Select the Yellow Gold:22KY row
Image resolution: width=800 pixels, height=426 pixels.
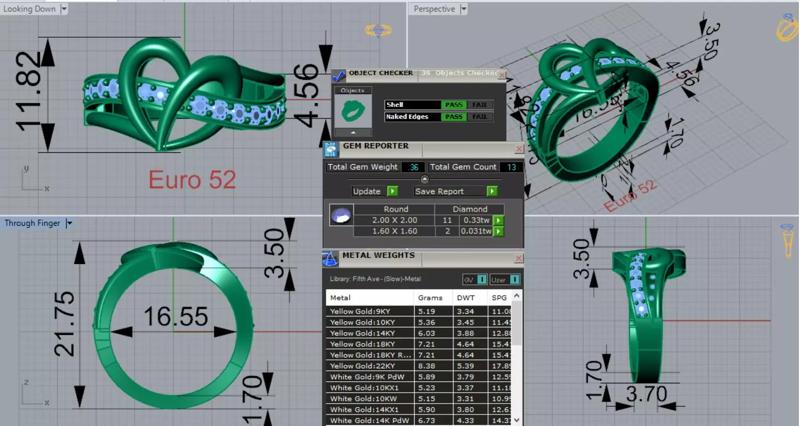coord(419,366)
